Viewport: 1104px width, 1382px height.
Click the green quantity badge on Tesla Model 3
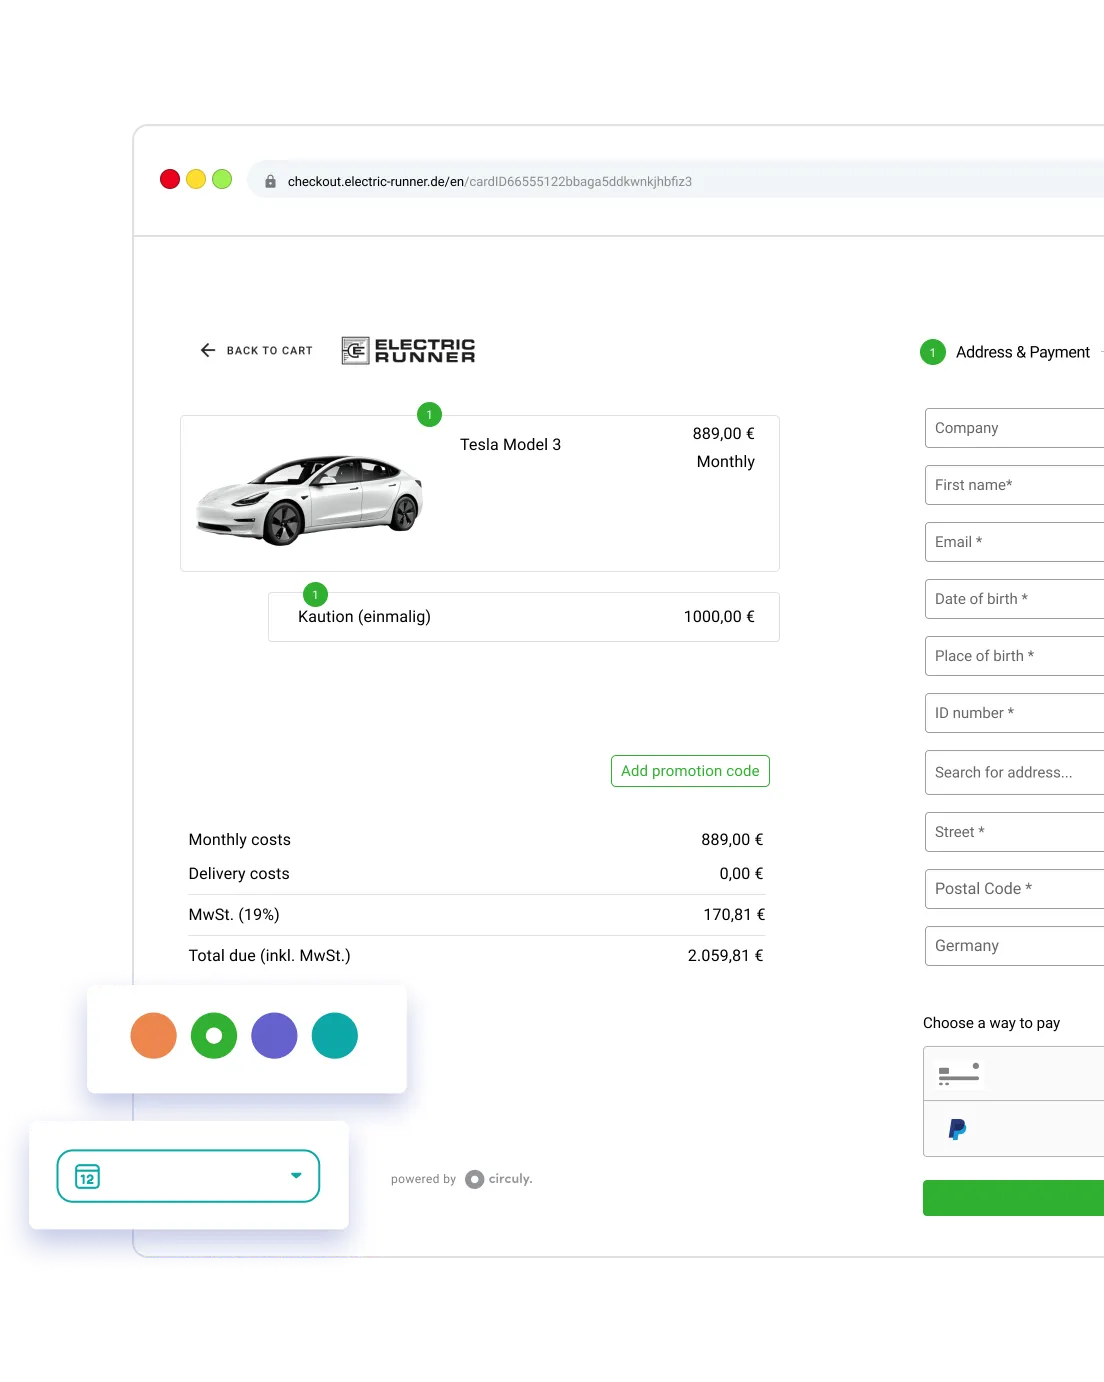pos(429,414)
